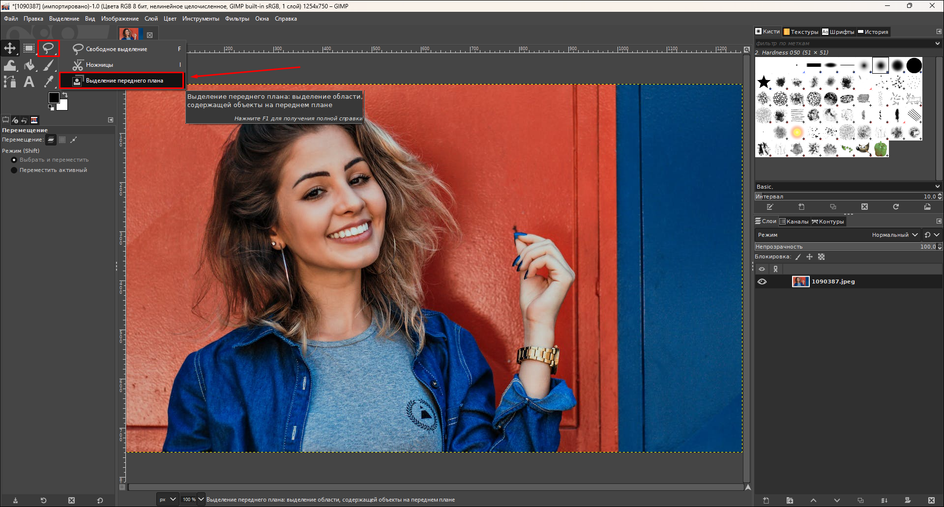944x507 pixels.
Task: Open the tool options dock configuration menu
Action: [x=110, y=120]
